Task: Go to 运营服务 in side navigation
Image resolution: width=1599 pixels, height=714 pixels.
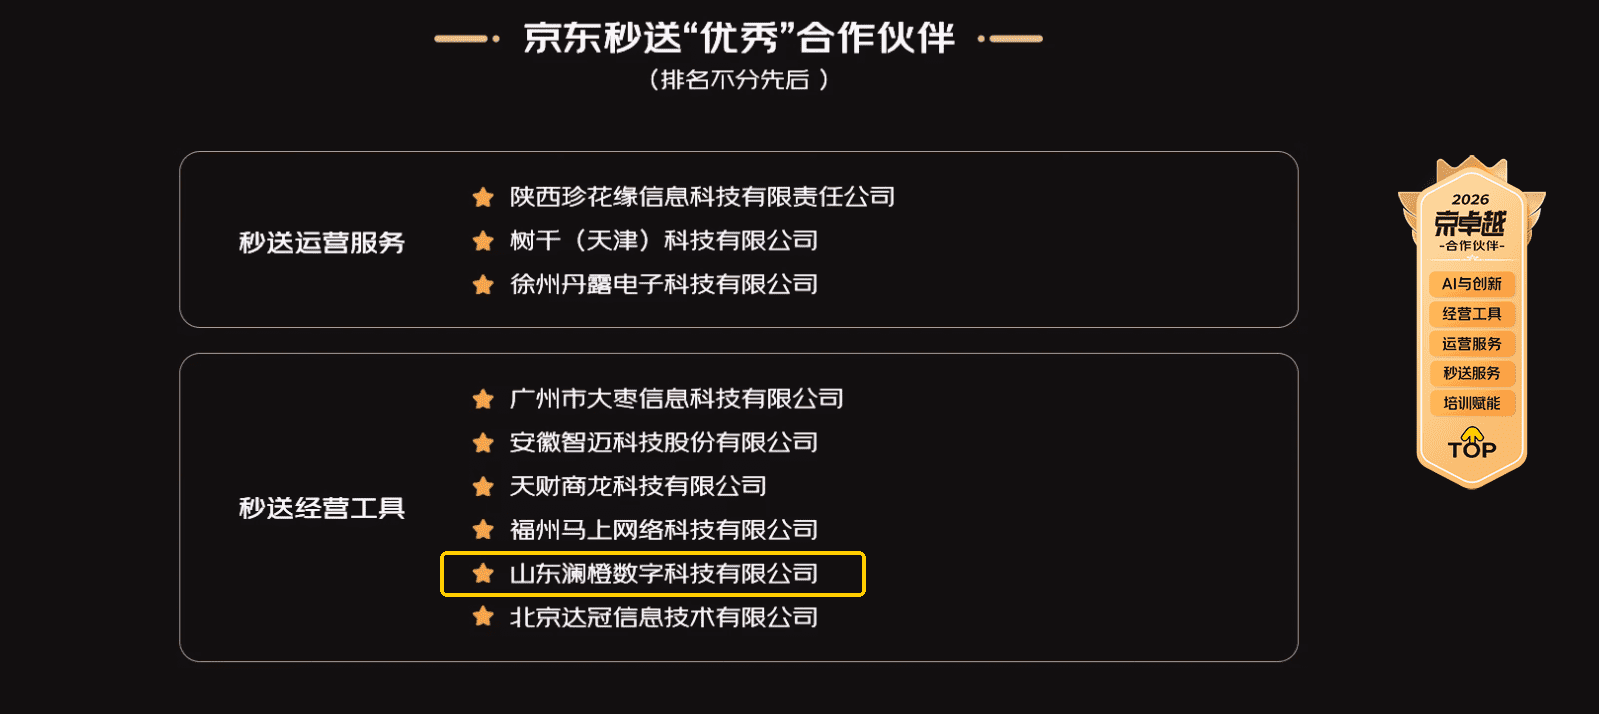Action: [1472, 344]
